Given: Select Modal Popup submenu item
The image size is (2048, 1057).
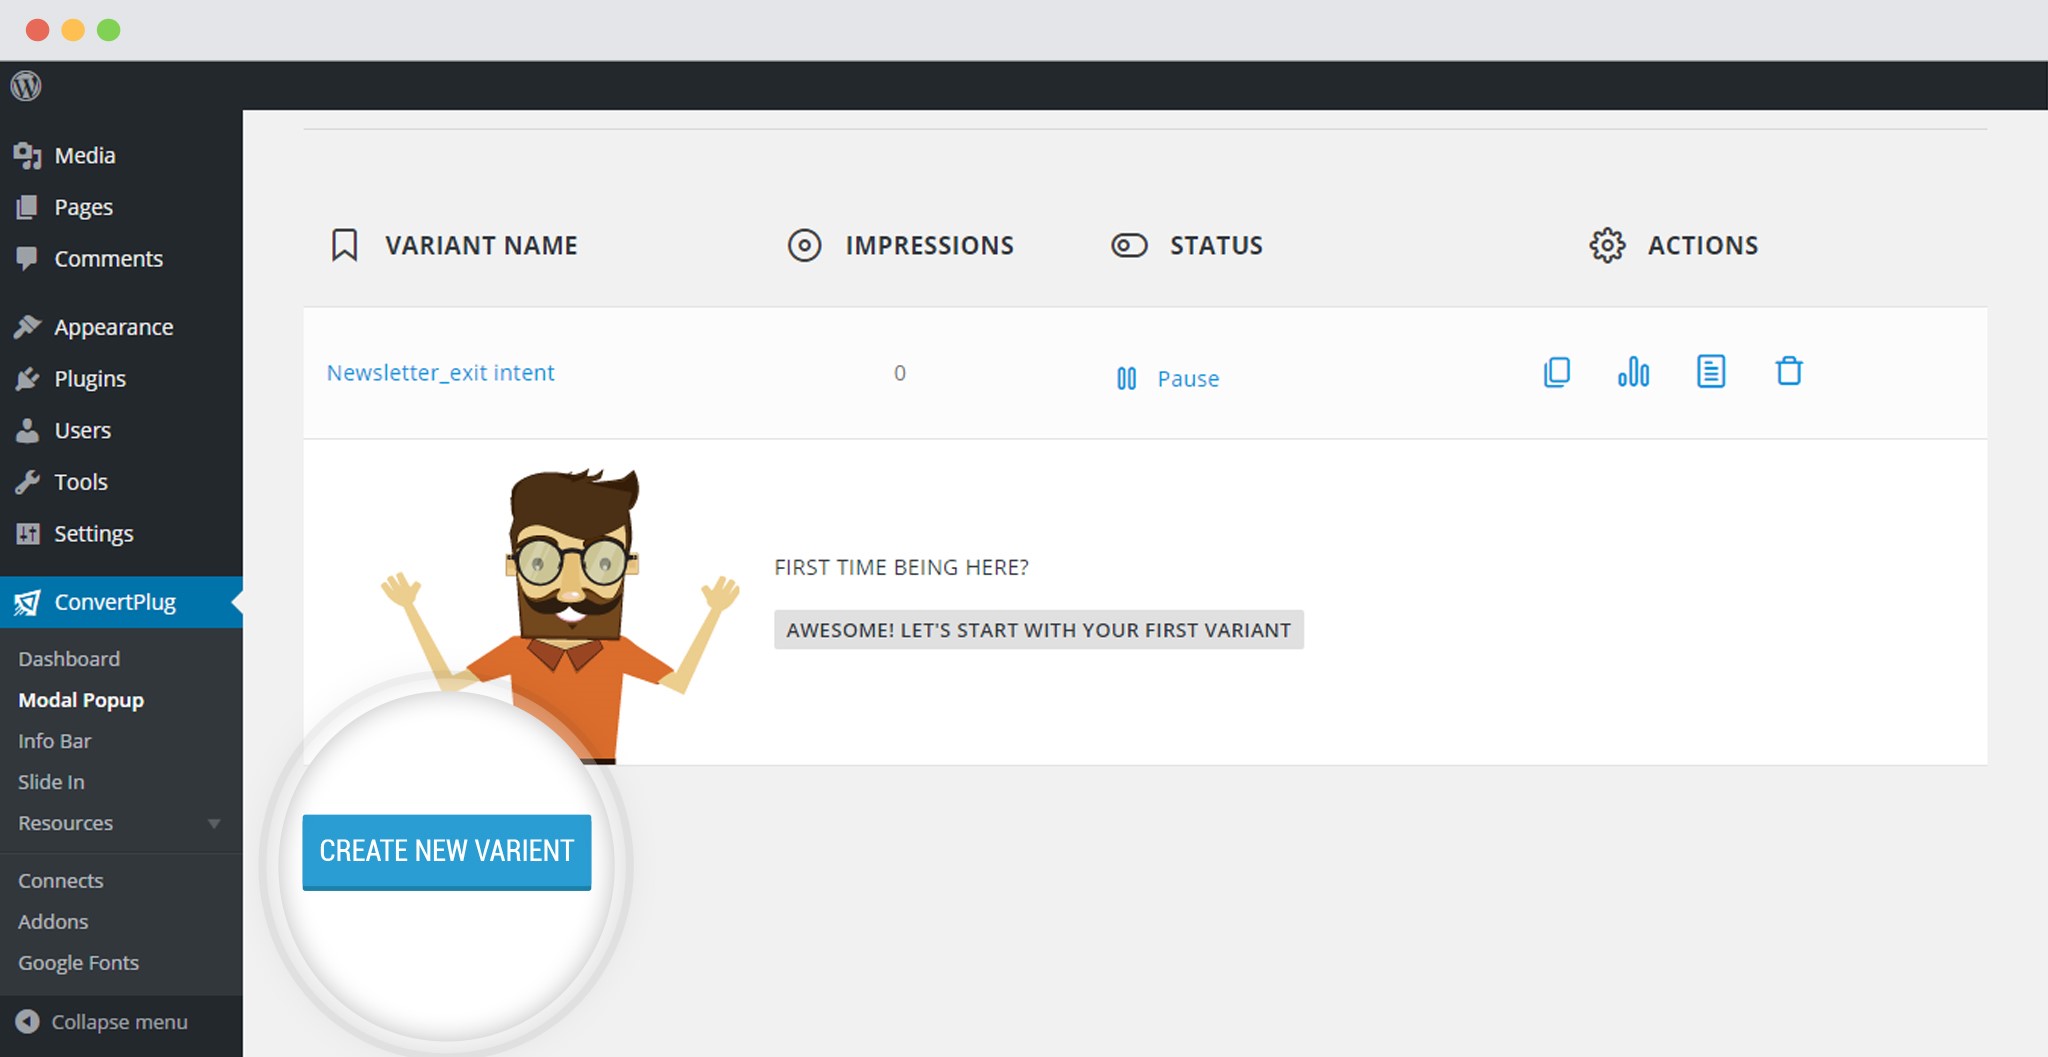Looking at the screenshot, I should pos(81,700).
